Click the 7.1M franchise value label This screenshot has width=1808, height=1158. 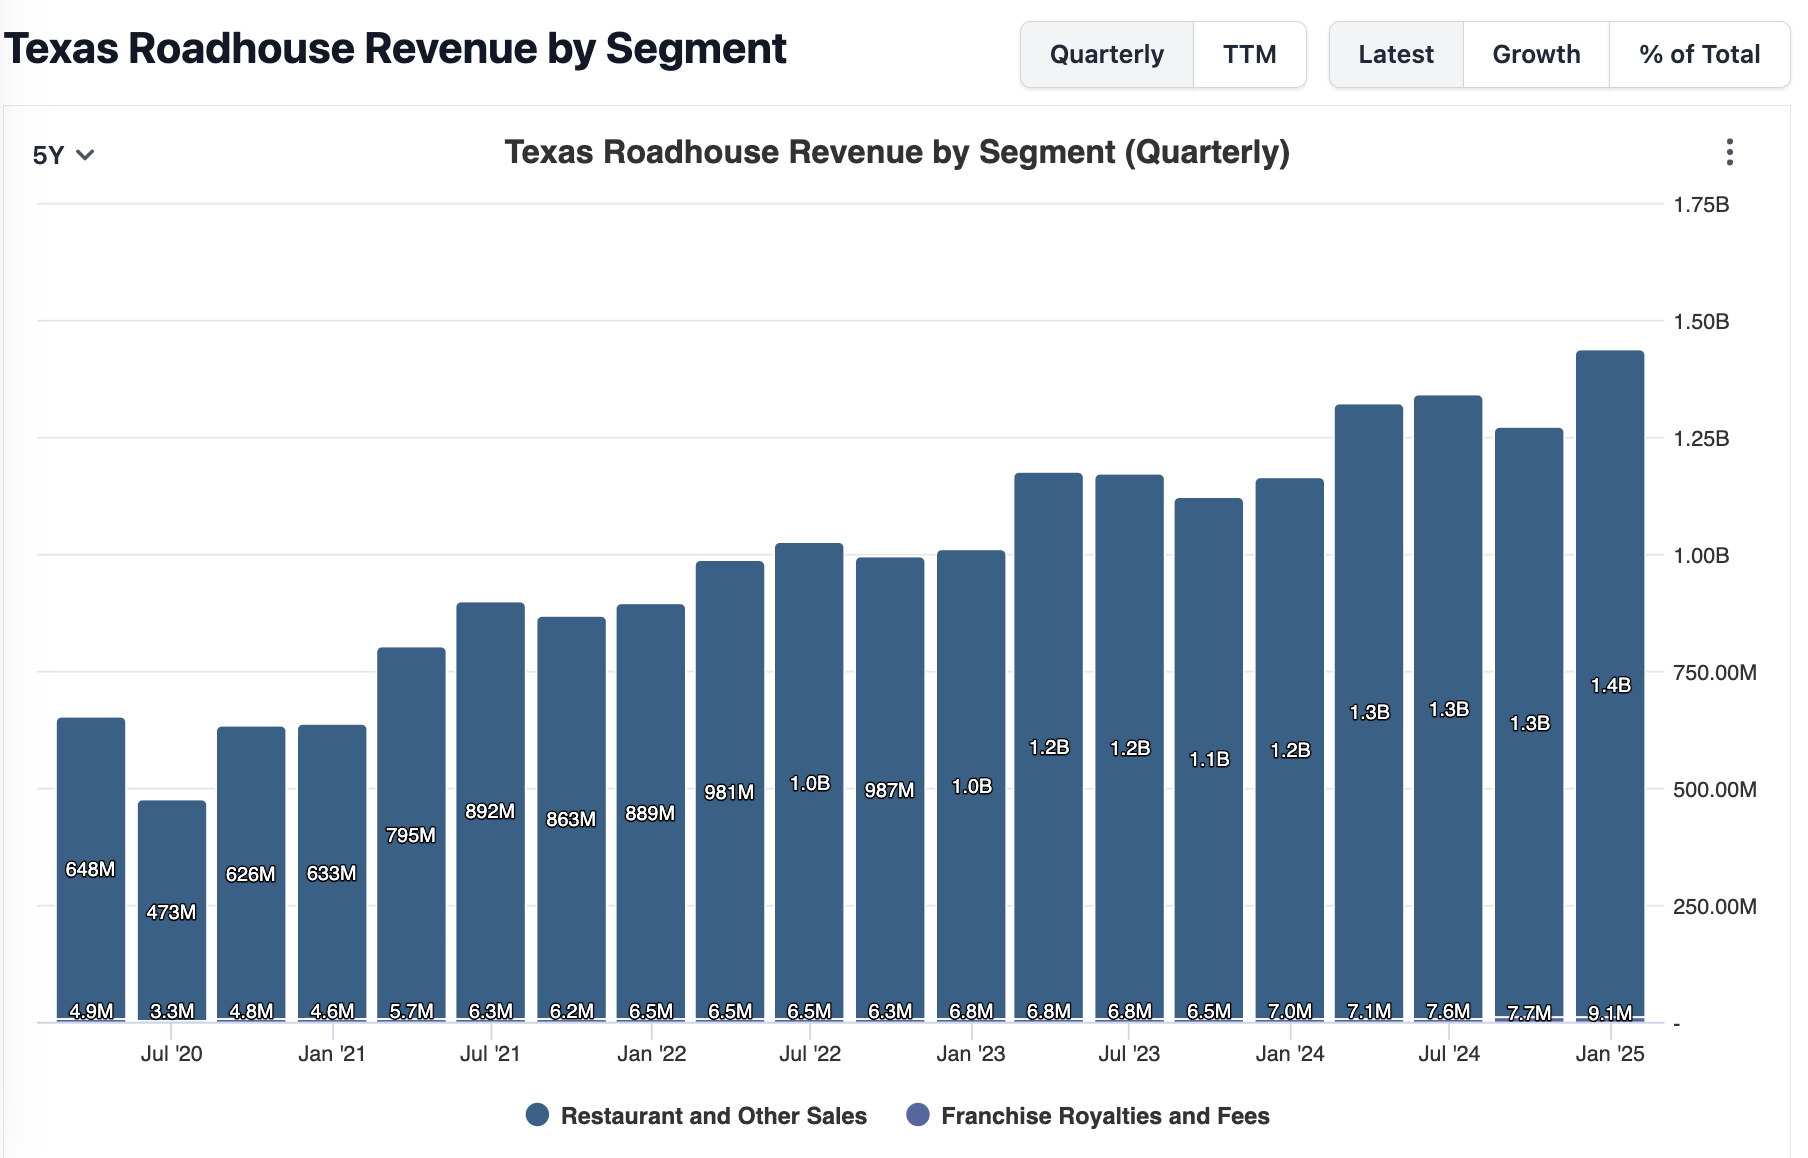point(1369,1011)
